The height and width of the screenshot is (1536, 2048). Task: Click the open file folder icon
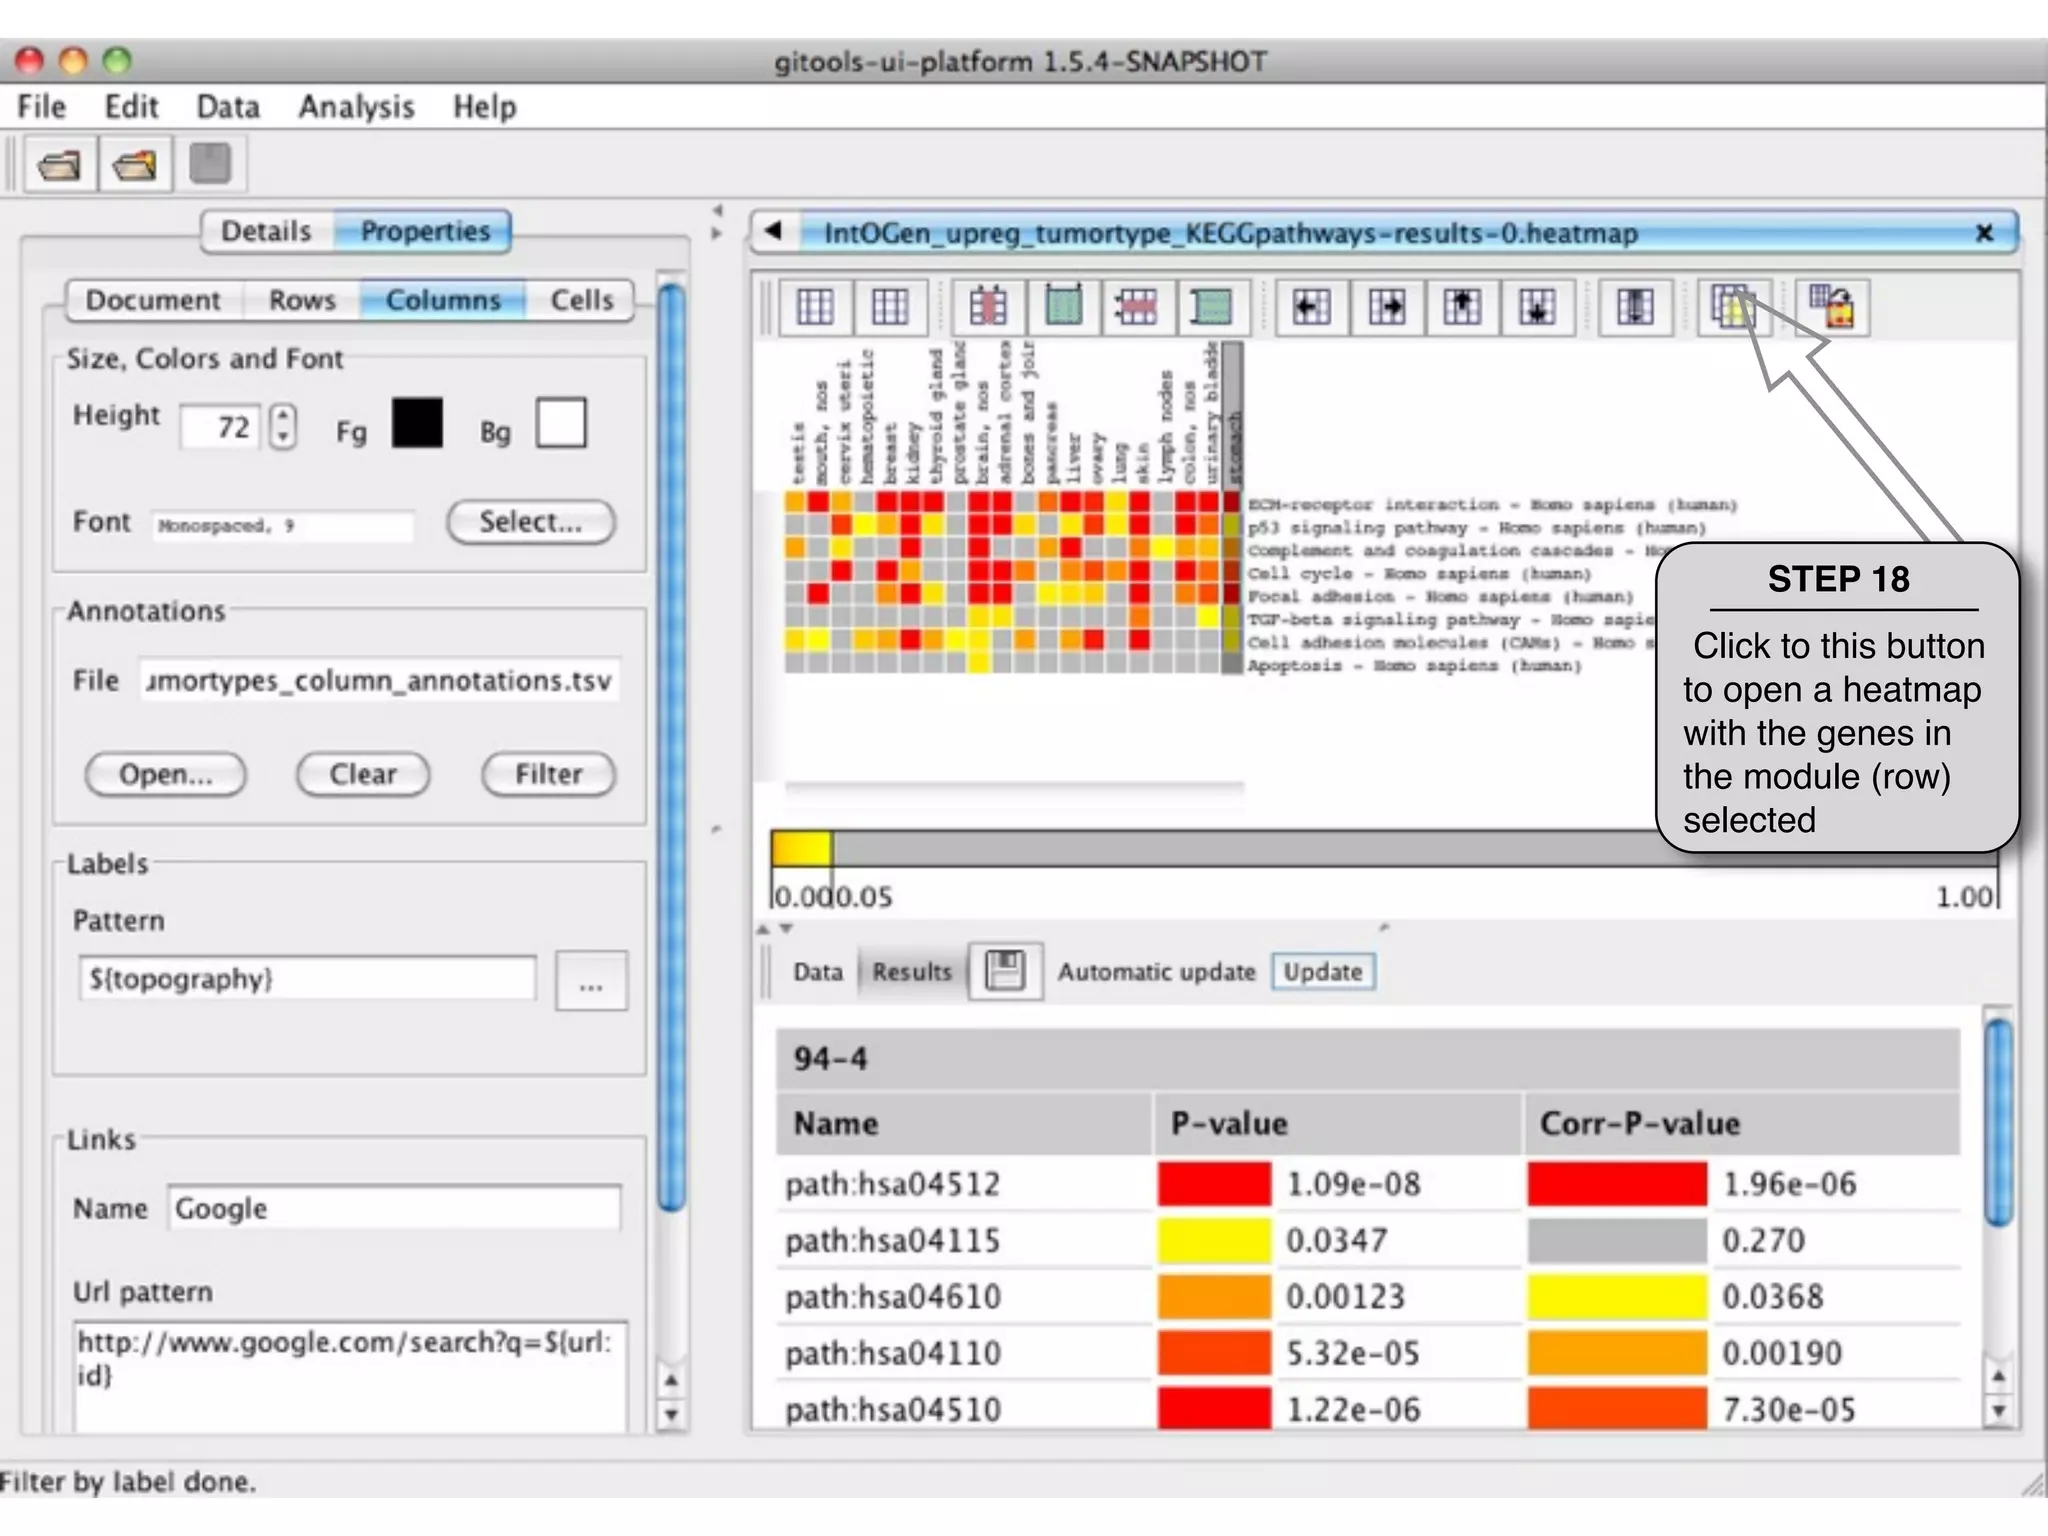click(59, 165)
